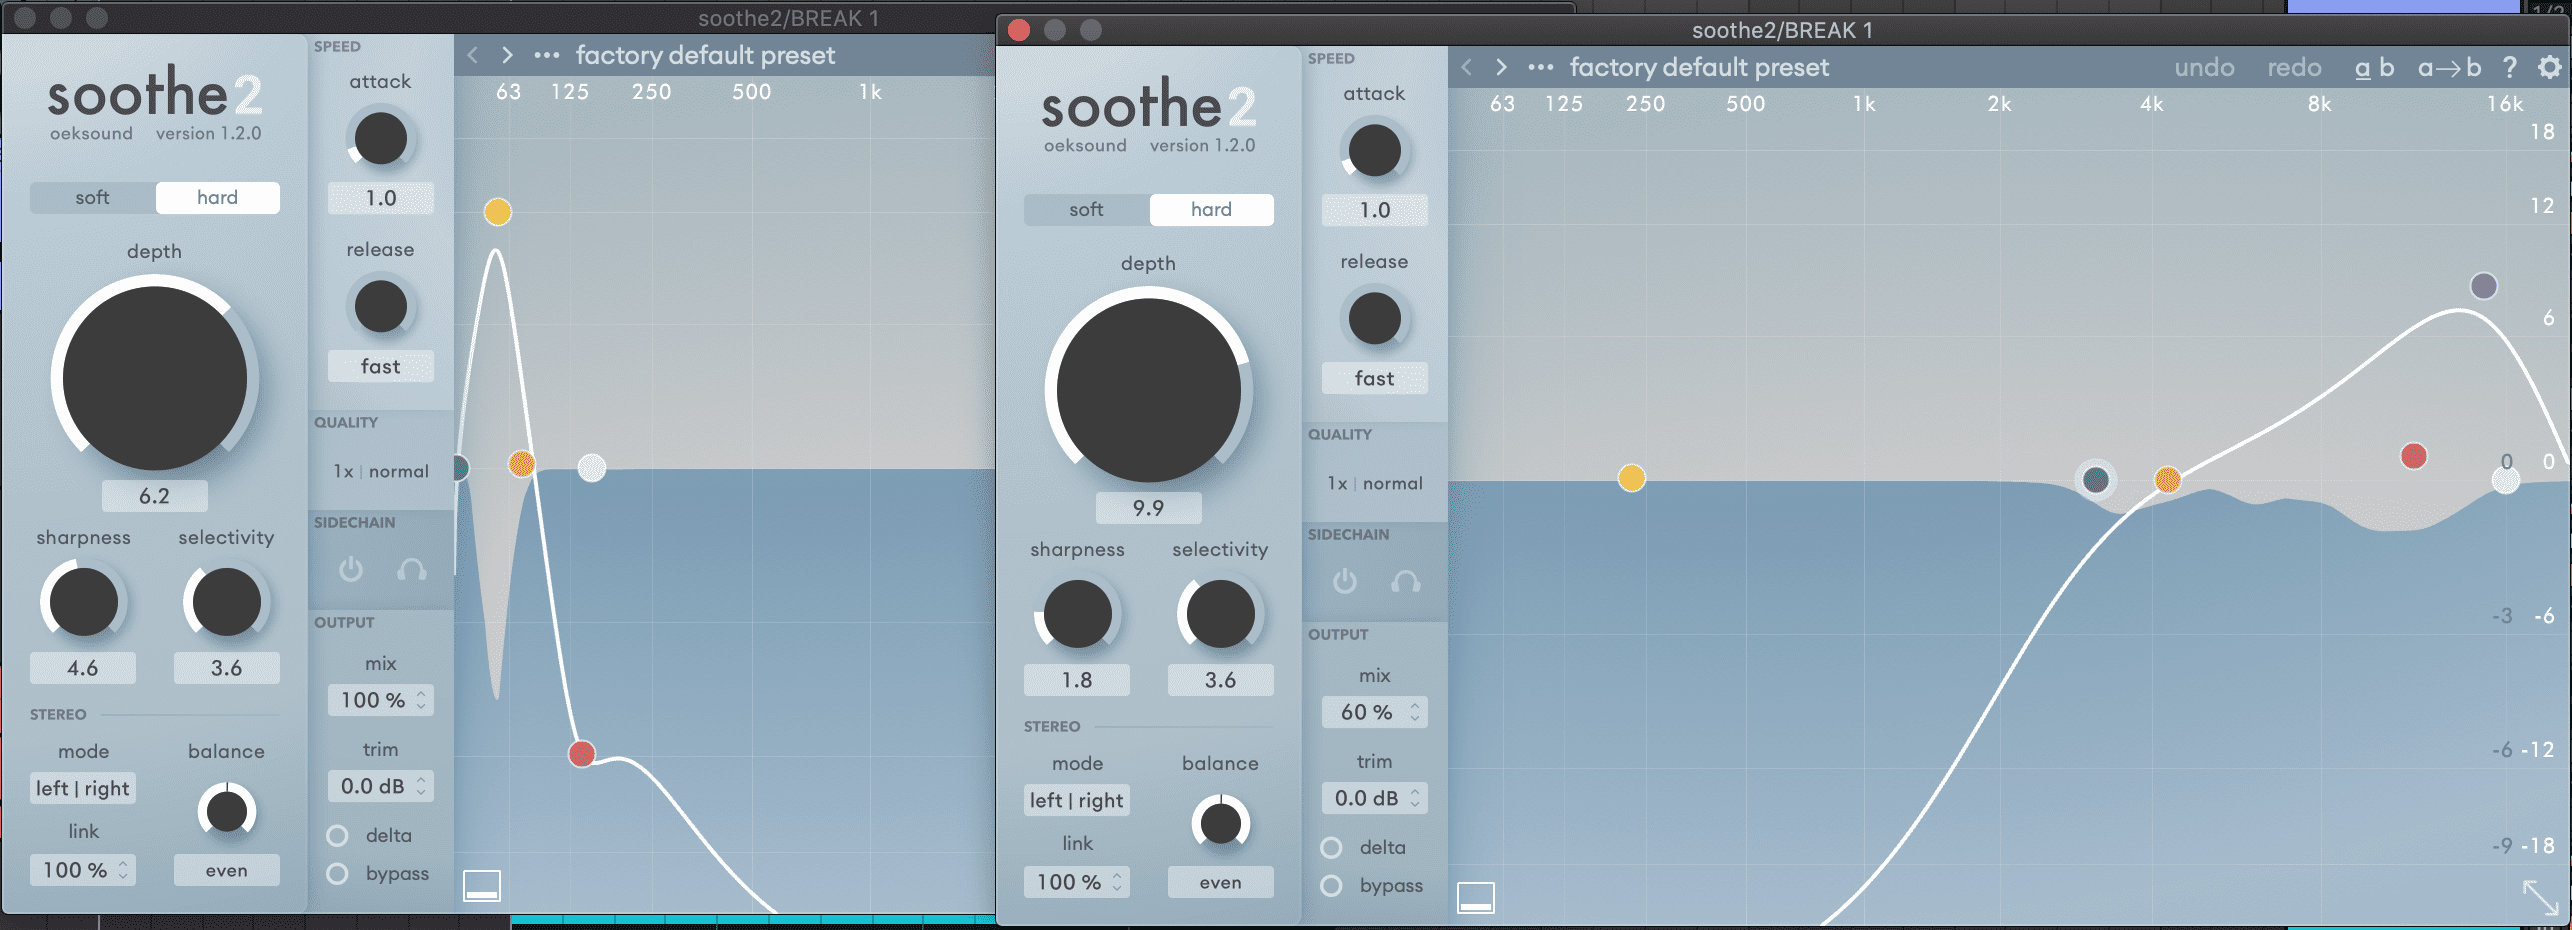Open stereo mode left | right in left window

tap(83, 788)
